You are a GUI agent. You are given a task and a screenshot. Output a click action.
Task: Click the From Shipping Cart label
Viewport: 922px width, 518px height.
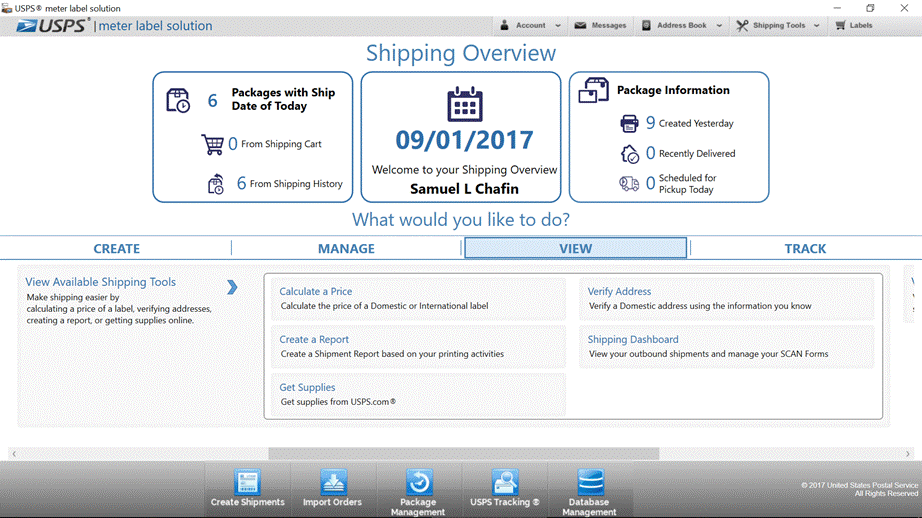click(281, 144)
